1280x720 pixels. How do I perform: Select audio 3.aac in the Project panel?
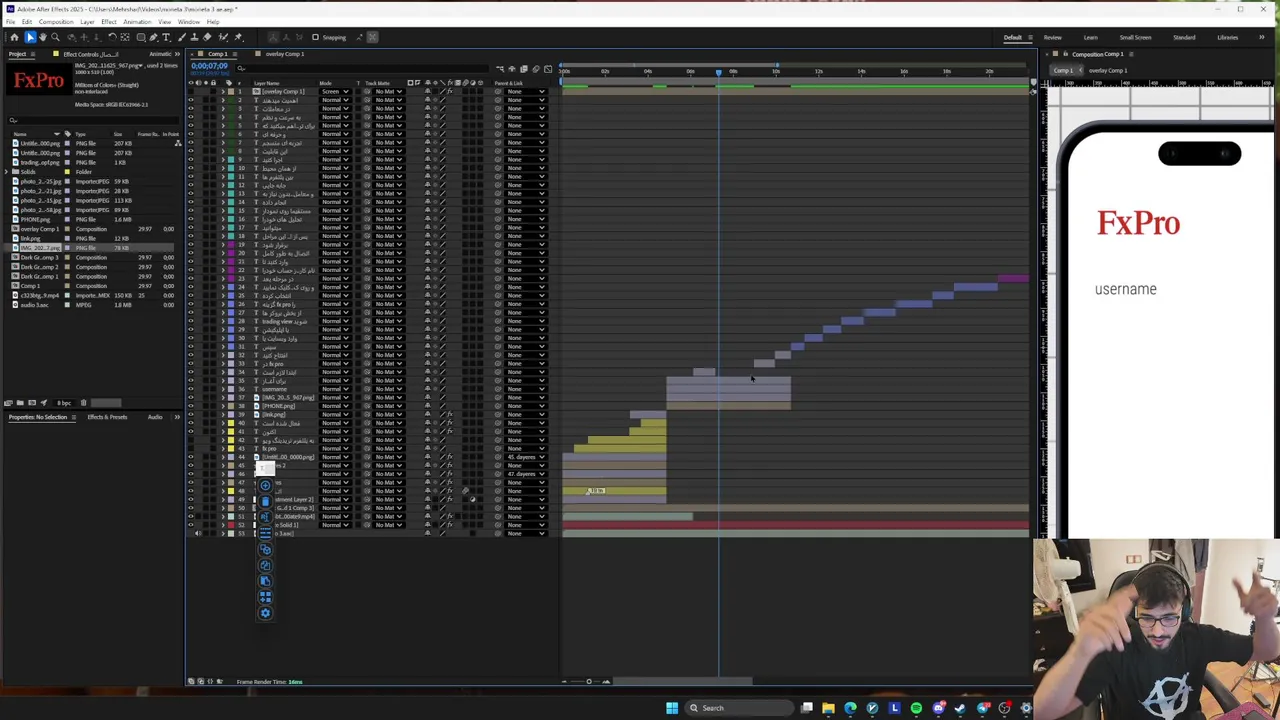click(35, 305)
